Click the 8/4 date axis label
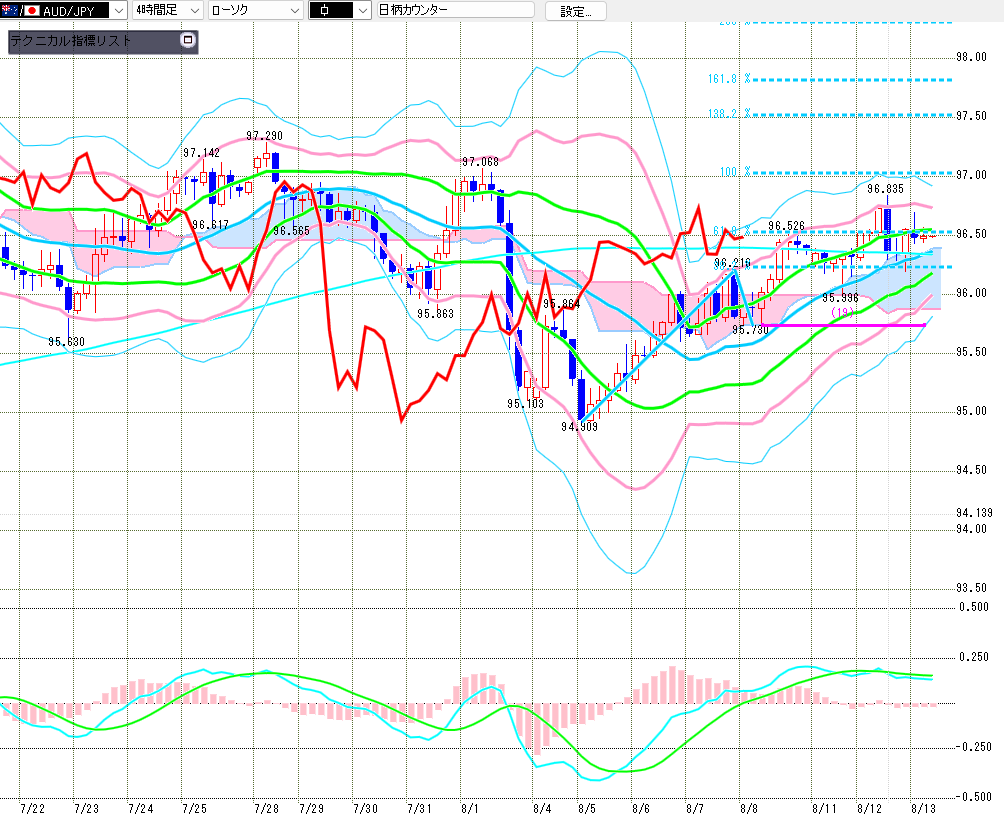Screen dimensions: 1004x816 click(x=542, y=808)
